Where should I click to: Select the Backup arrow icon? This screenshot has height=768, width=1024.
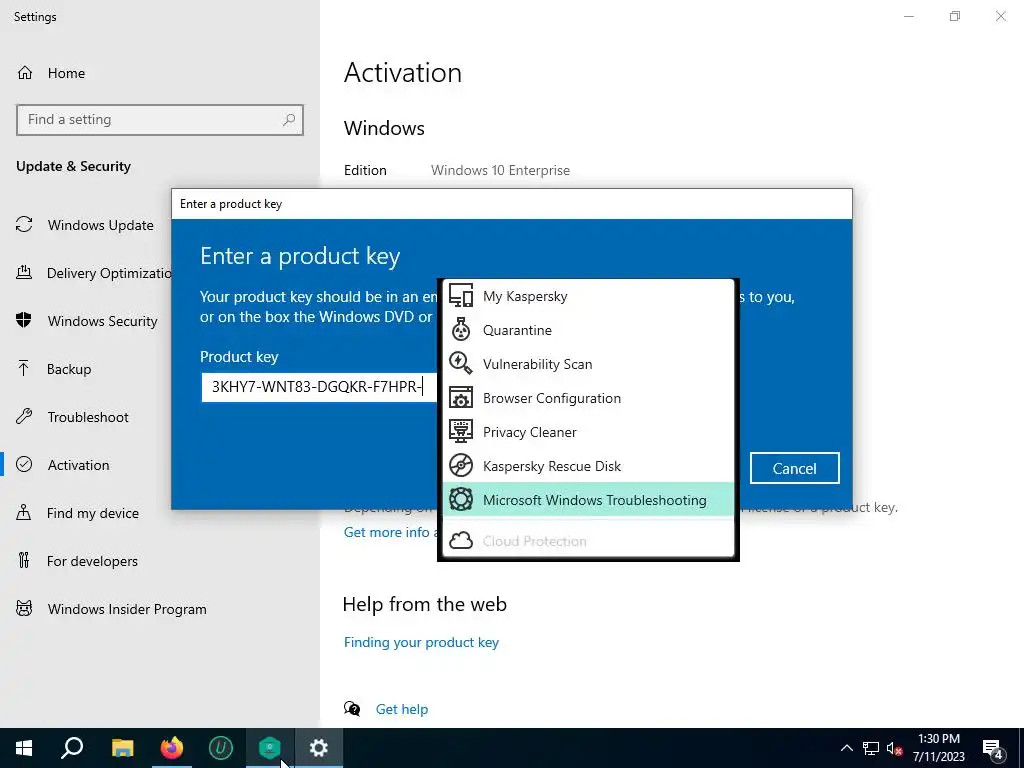click(x=24, y=368)
